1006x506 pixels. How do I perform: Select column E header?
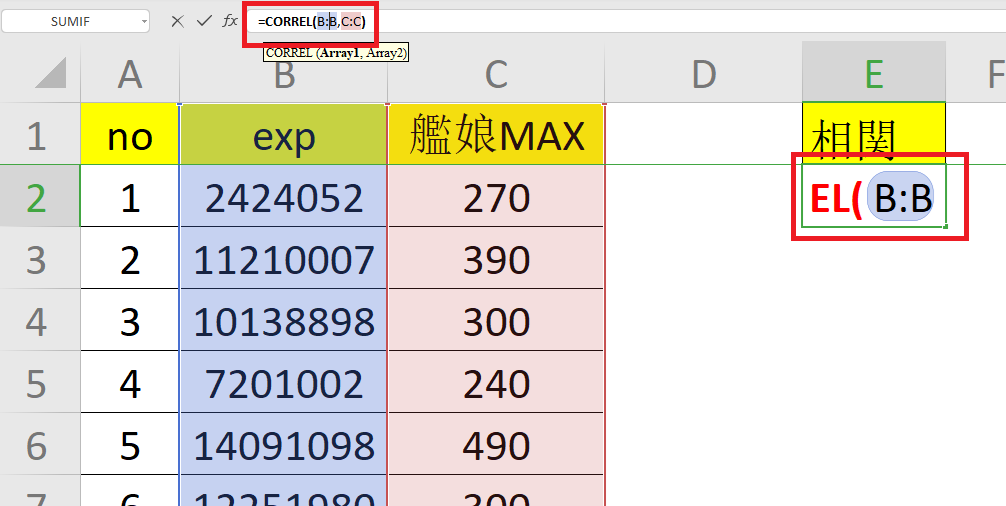tap(874, 73)
